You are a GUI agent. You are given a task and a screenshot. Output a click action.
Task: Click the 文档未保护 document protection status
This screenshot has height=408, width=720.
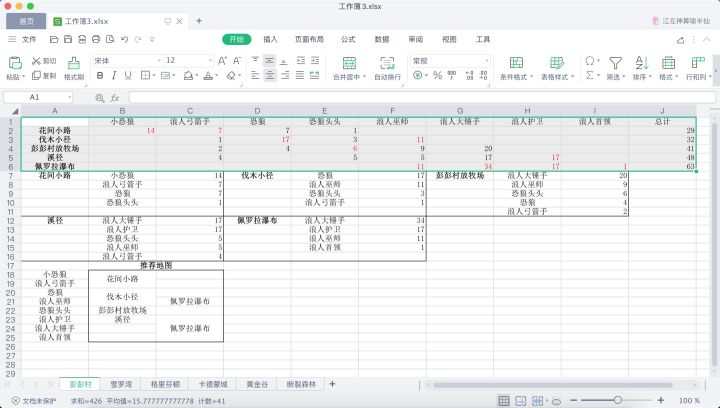coord(34,401)
